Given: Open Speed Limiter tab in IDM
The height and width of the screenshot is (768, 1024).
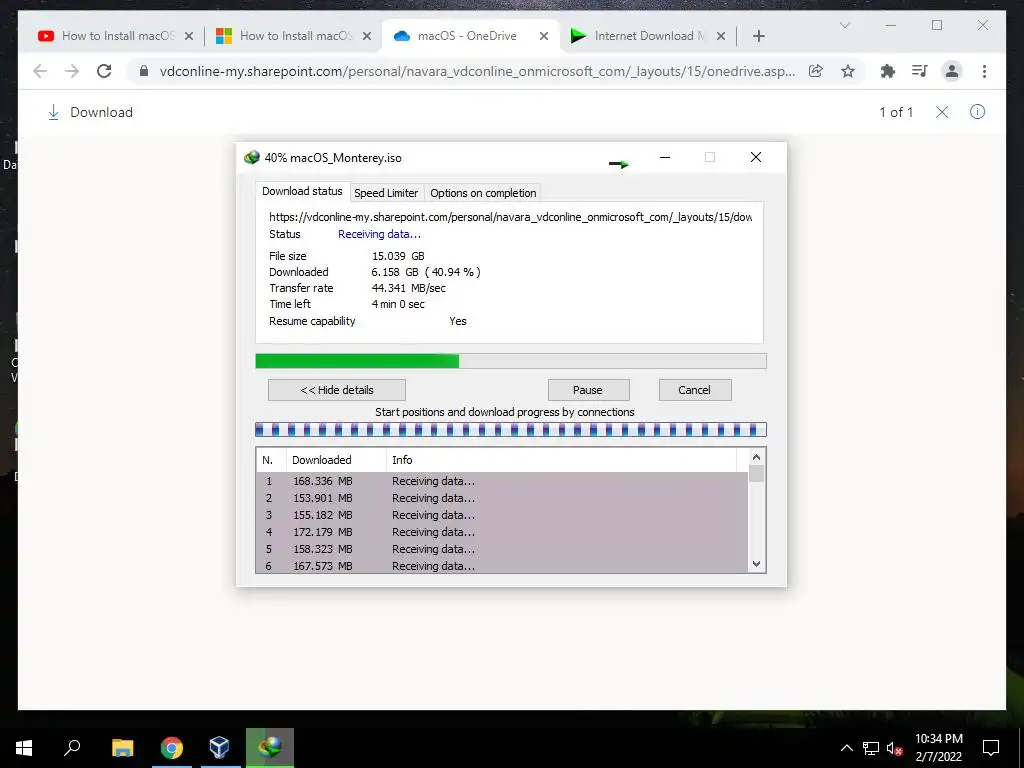Looking at the screenshot, I should click(x=386, y=193).
